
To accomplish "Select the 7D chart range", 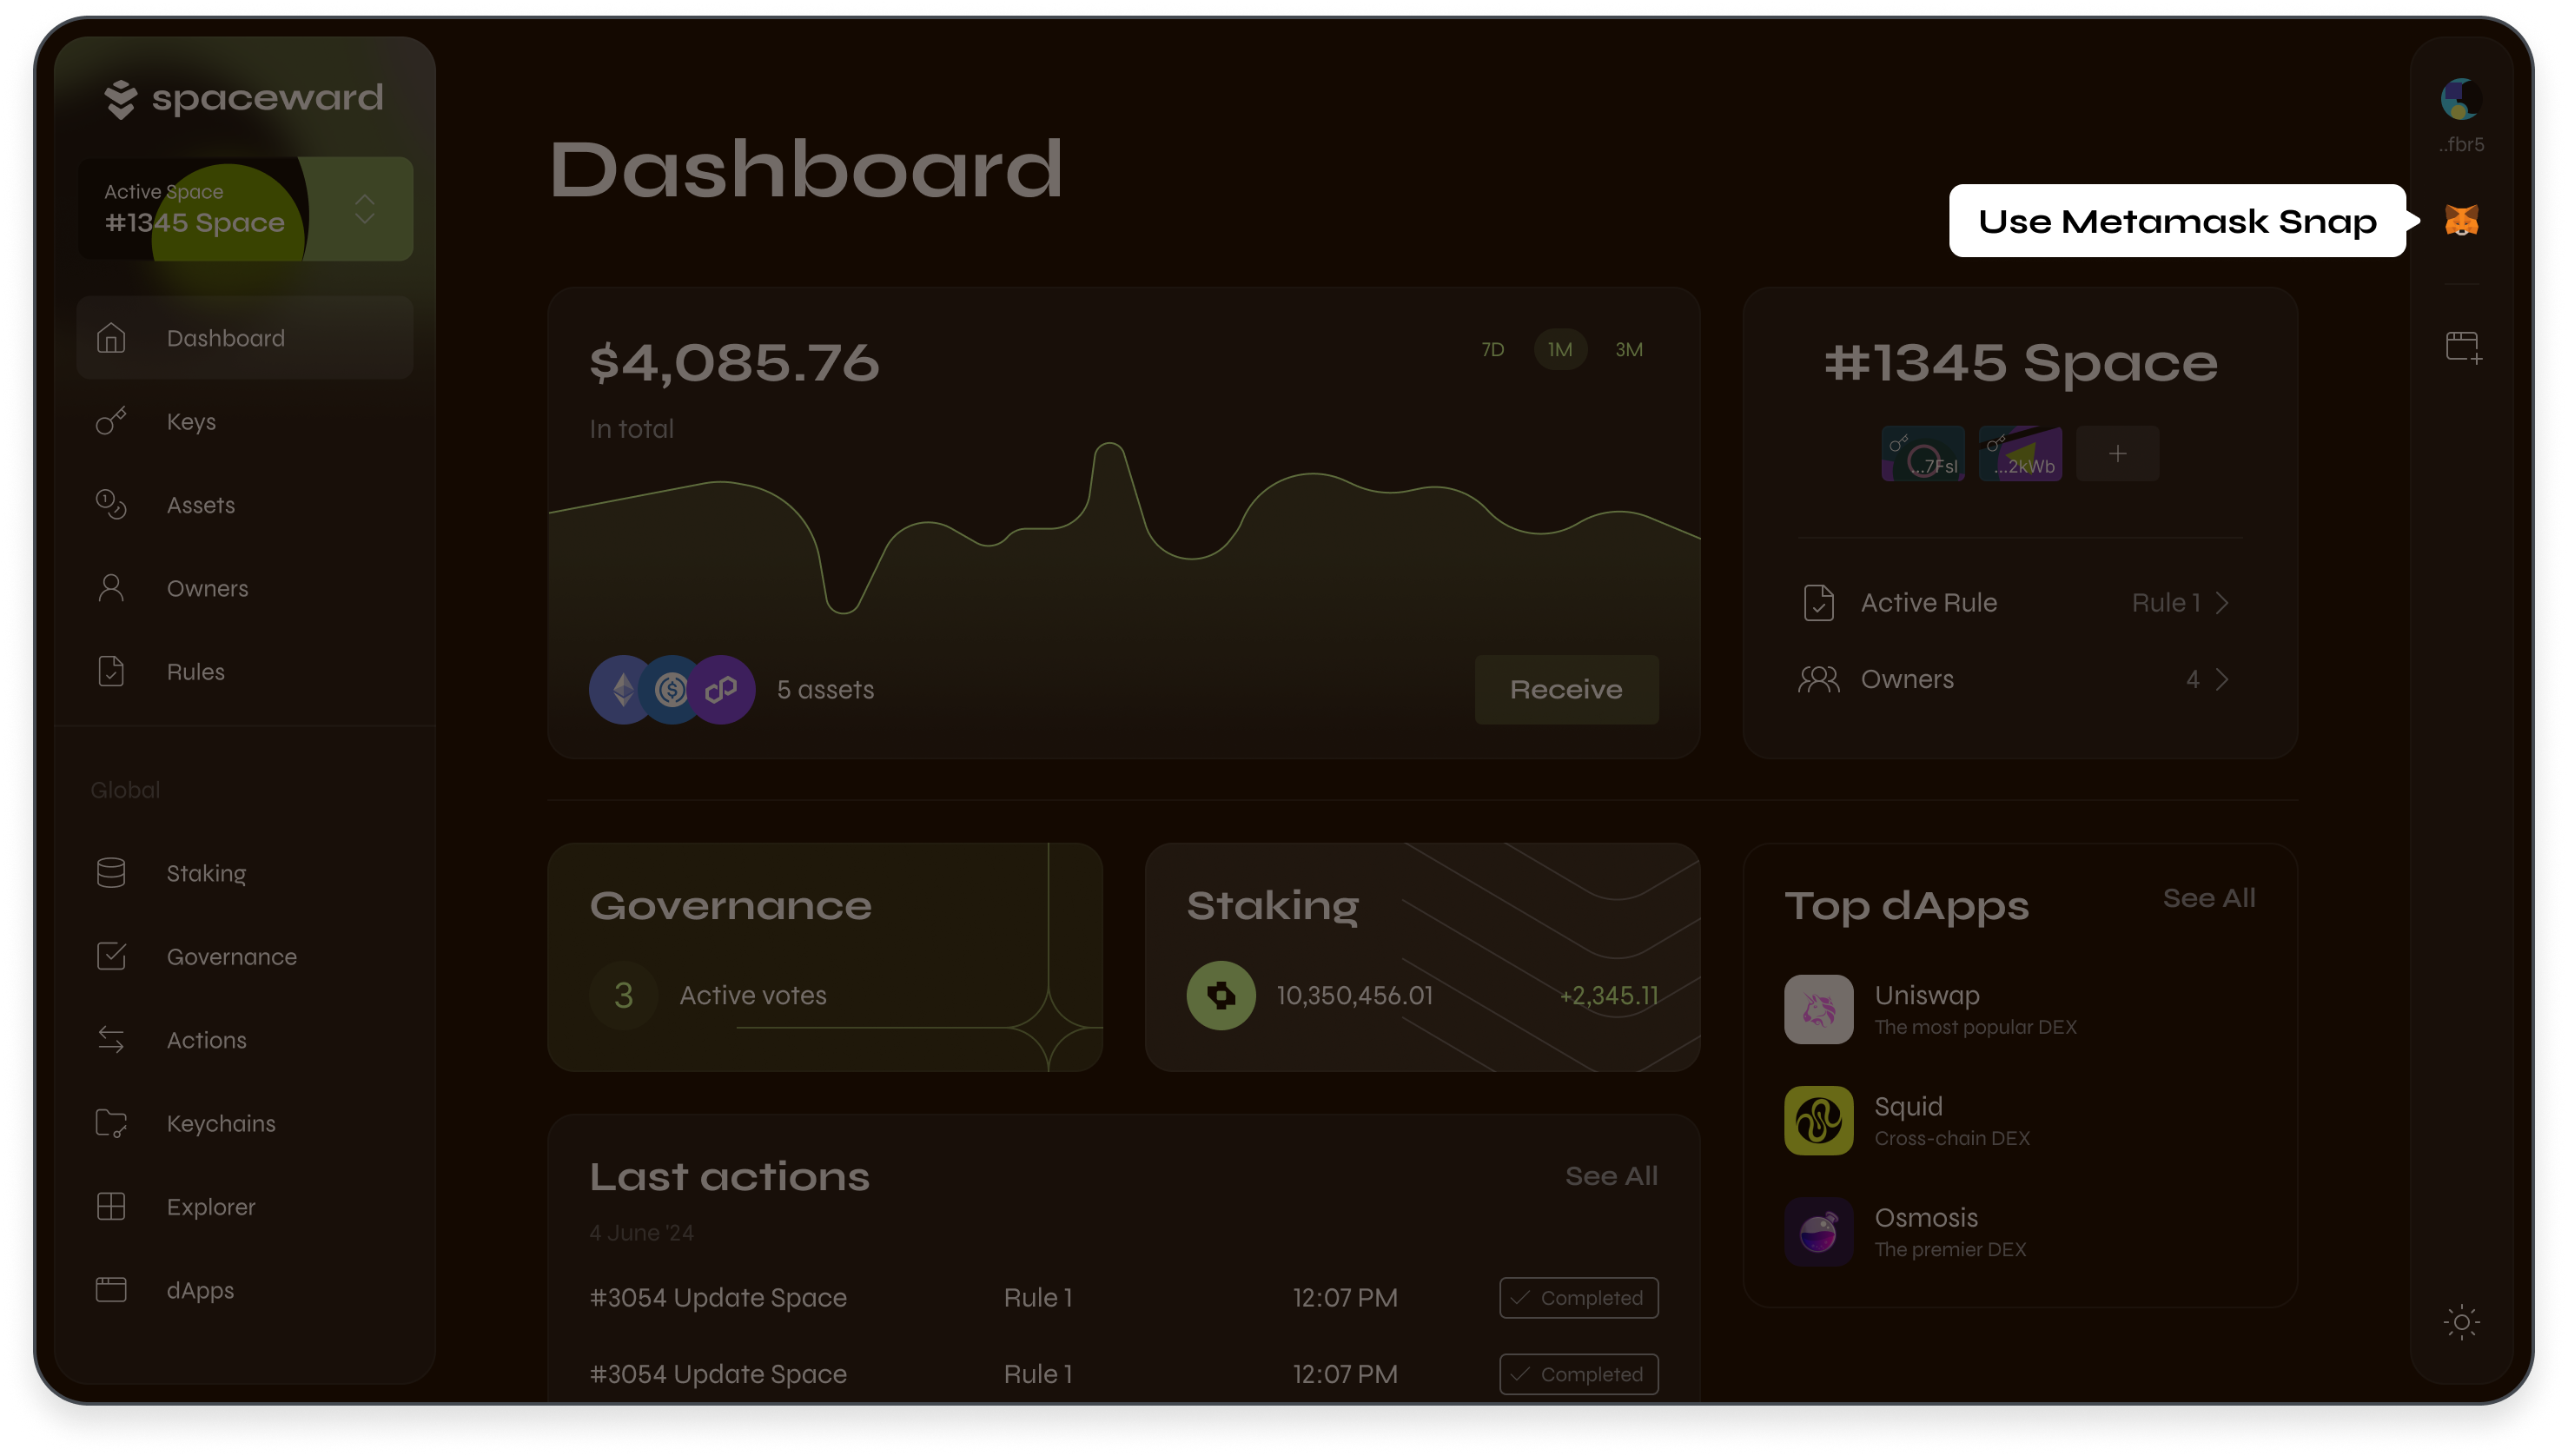I will (x=1492, y=349).
